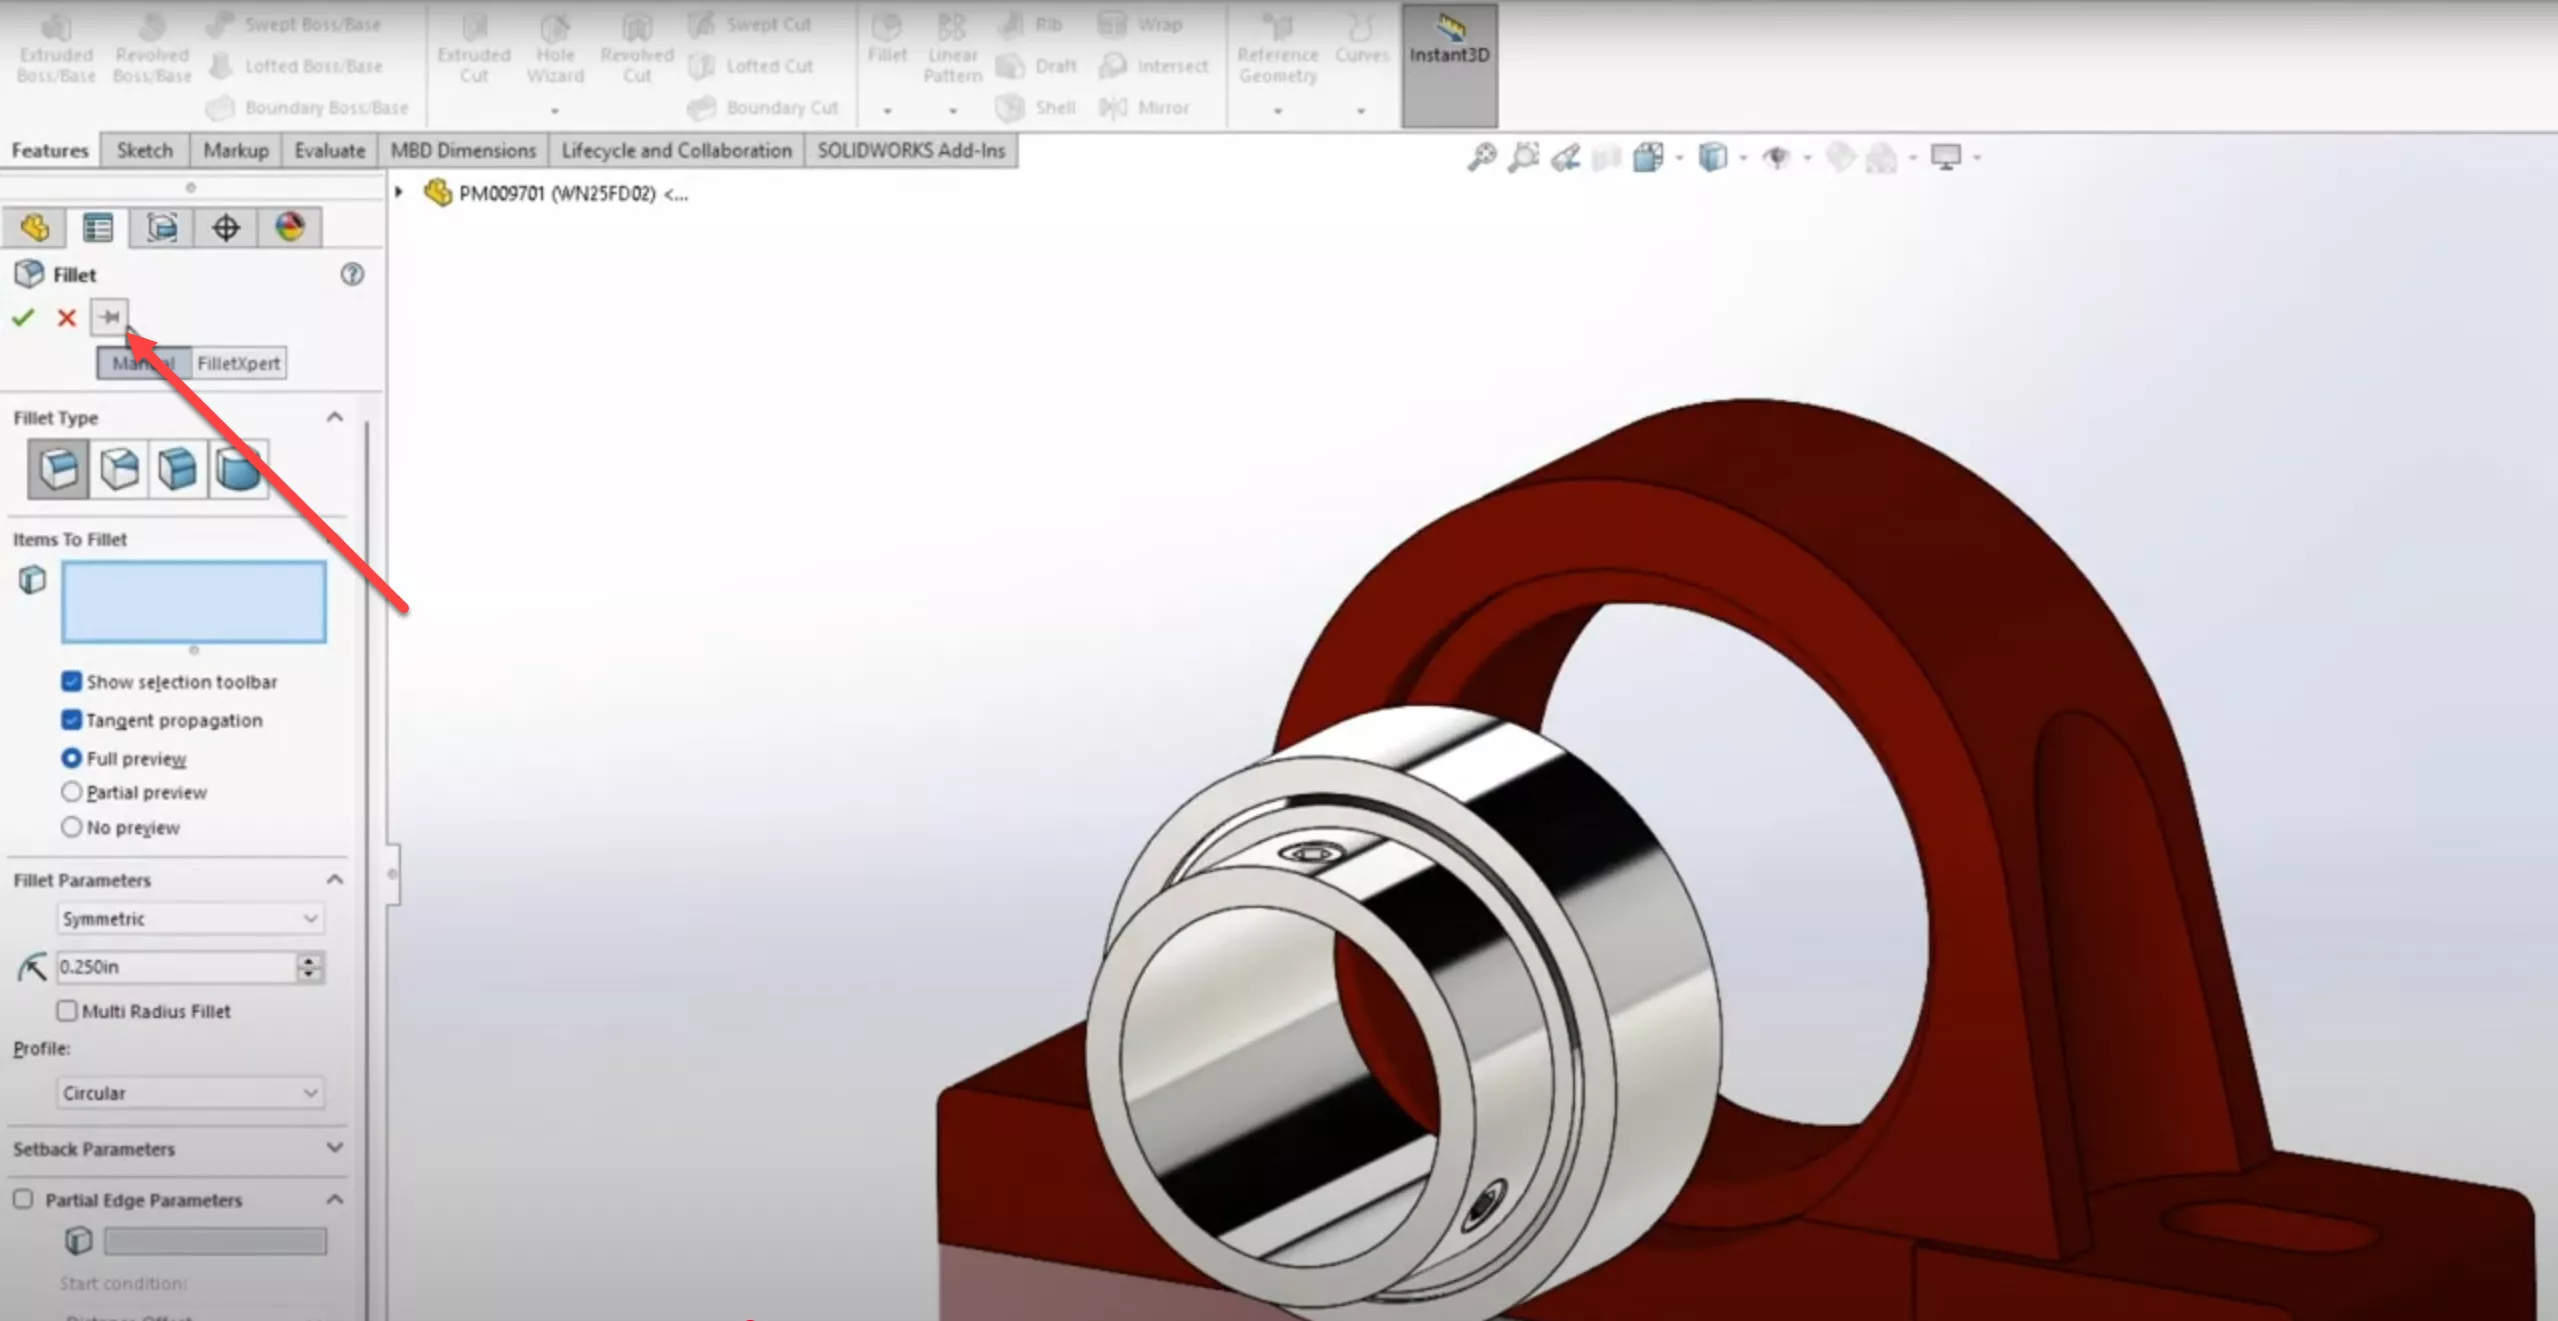Open Hide/Show Items dropdown arrow
The height and width of the screenshot is (1321, 2558).
pos(1806,158)
